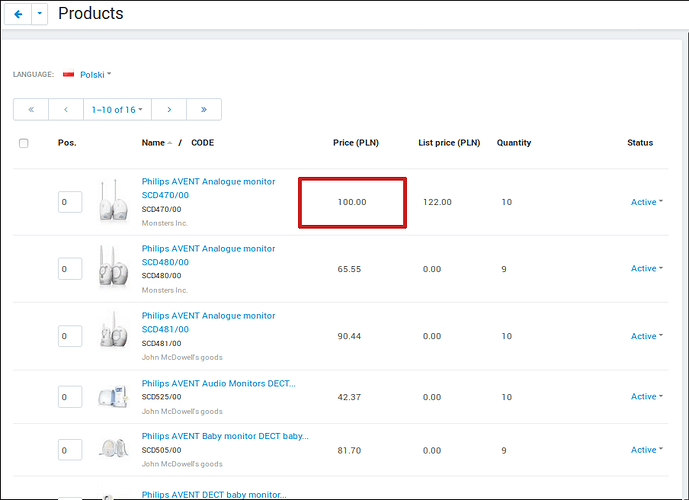
Task: Click price value 81.70
Action: pos(349,450)
